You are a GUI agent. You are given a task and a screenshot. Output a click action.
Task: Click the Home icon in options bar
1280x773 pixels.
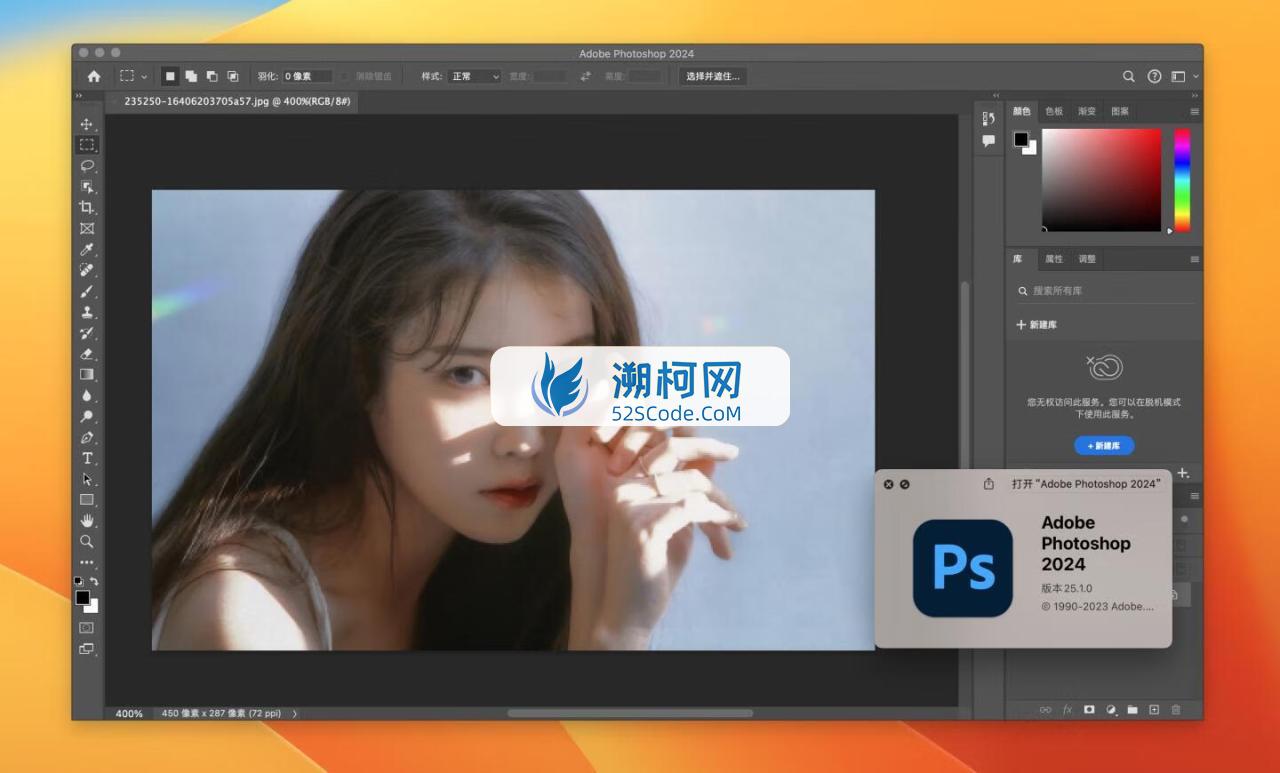94,76
